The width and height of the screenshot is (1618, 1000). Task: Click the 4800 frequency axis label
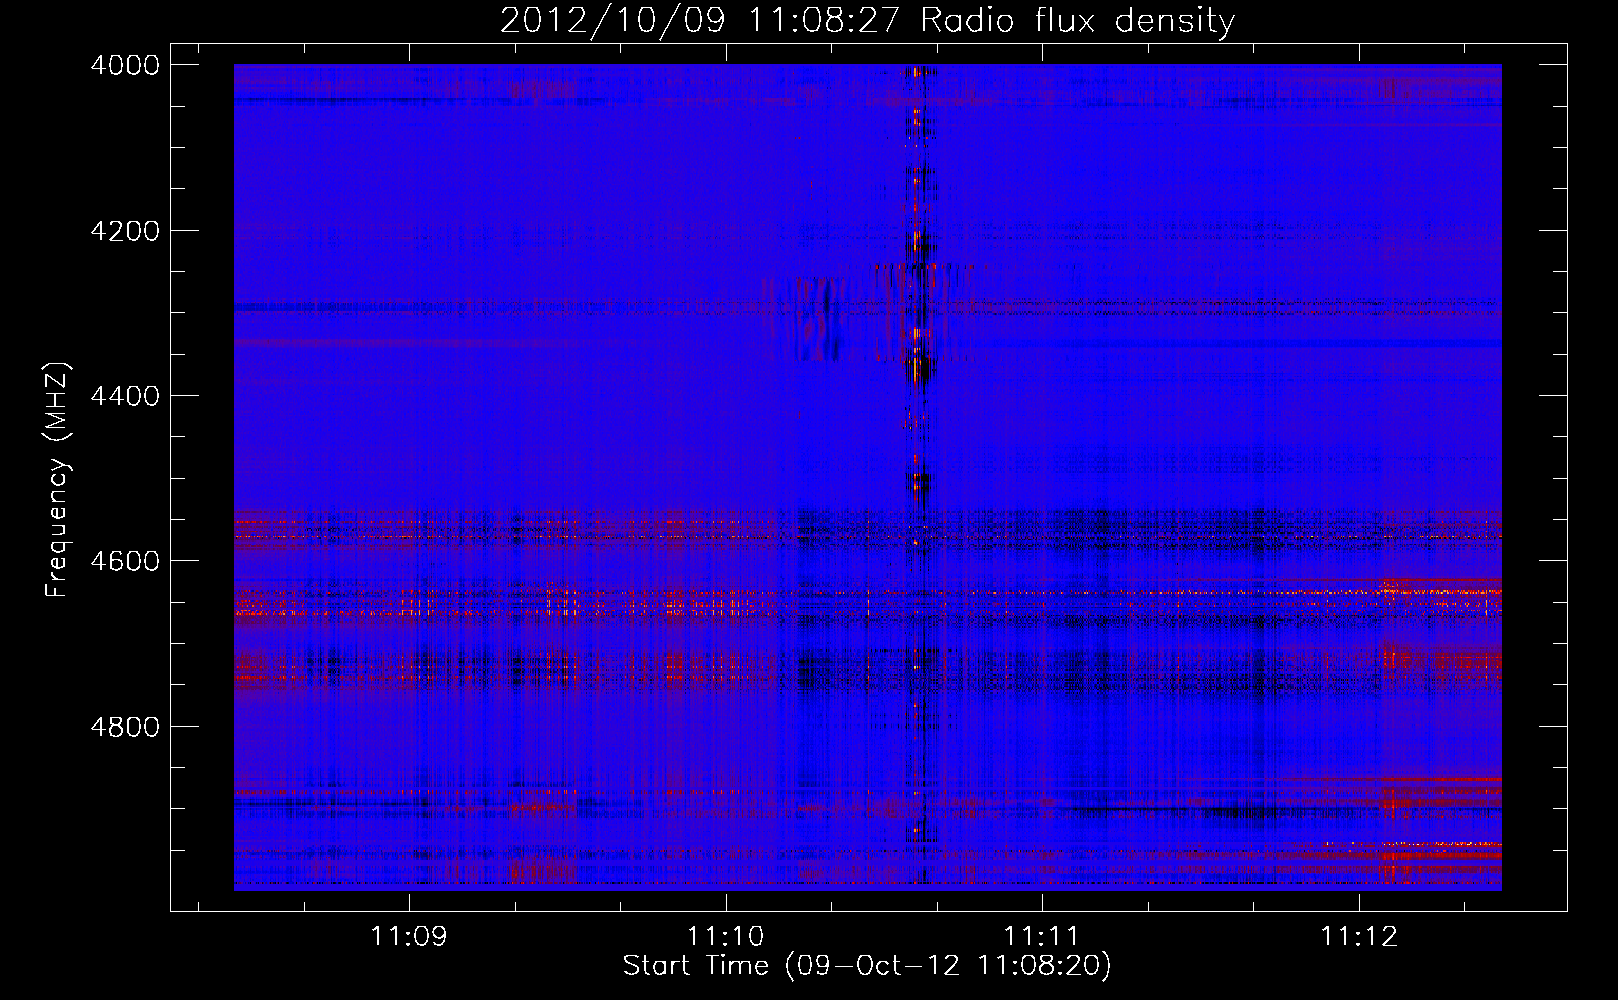point(125,727)
